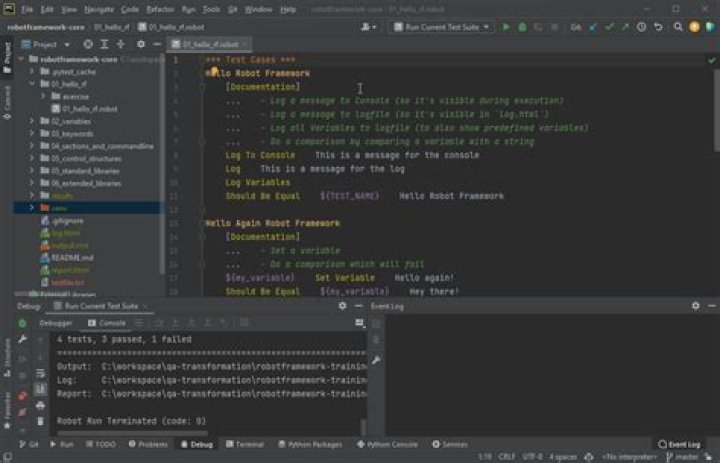The width and height of the screenshot is (720, 463).
Task: Open the Python Console tool window
Action: (387, 444)
